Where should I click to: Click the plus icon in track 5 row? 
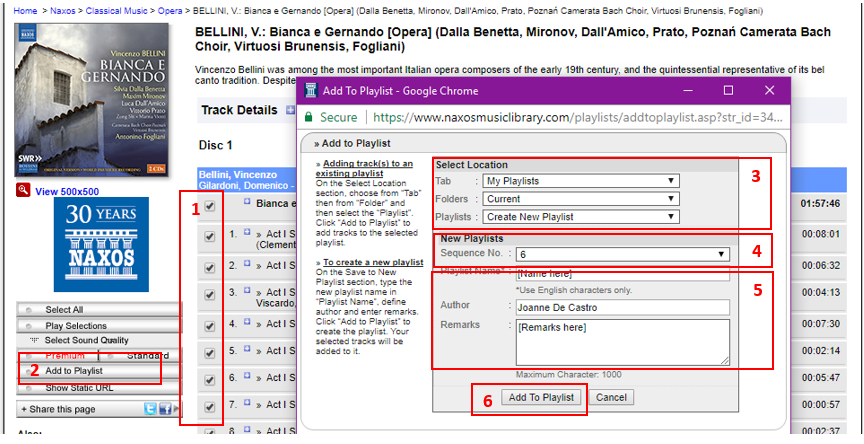[x=247, y=349]
